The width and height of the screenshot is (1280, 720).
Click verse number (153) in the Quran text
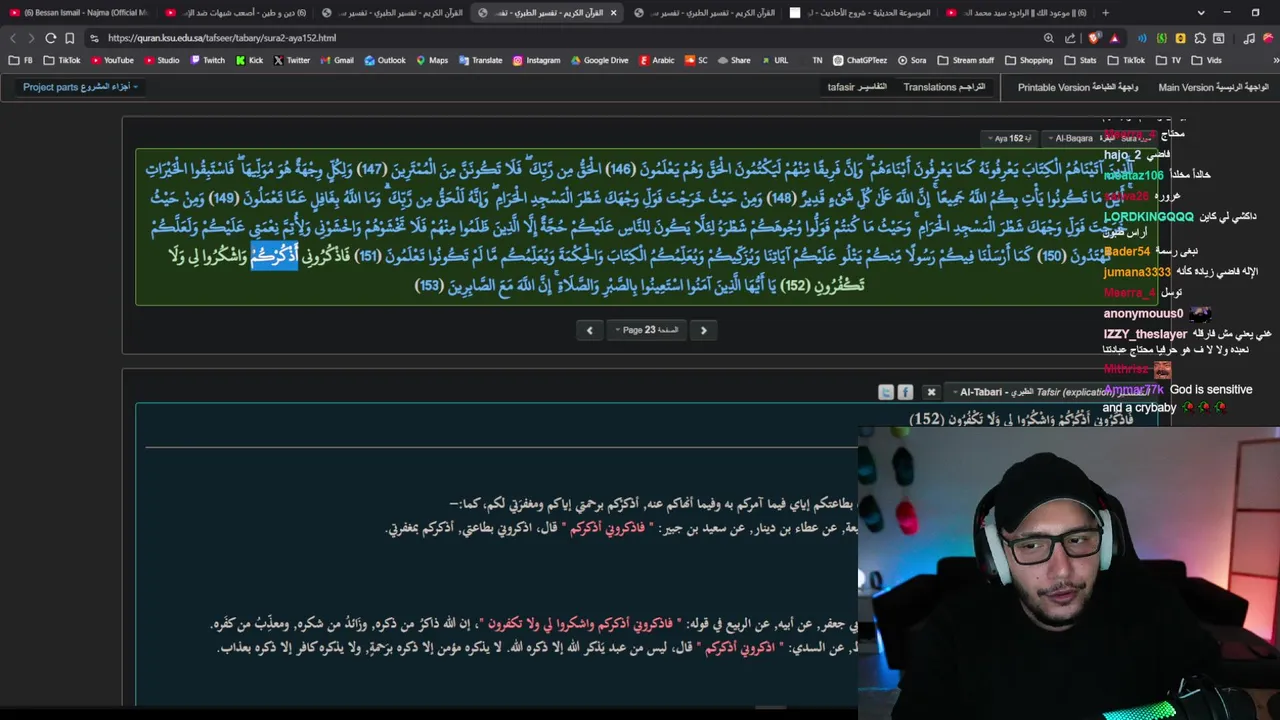(x=428, y=286)
